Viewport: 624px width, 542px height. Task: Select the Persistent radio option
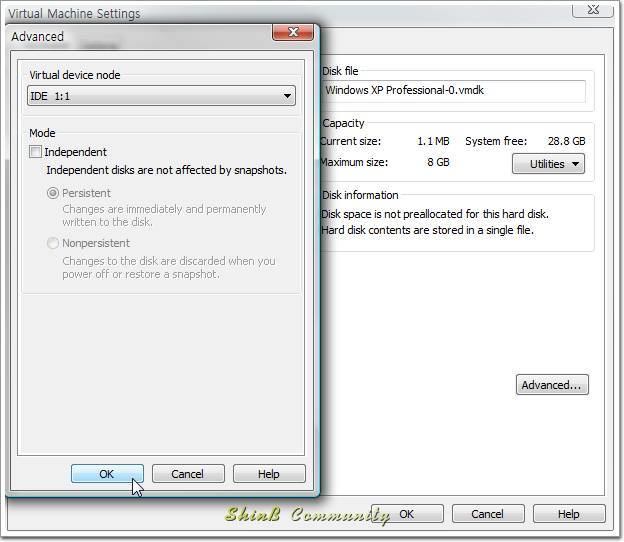coord(53,193)
